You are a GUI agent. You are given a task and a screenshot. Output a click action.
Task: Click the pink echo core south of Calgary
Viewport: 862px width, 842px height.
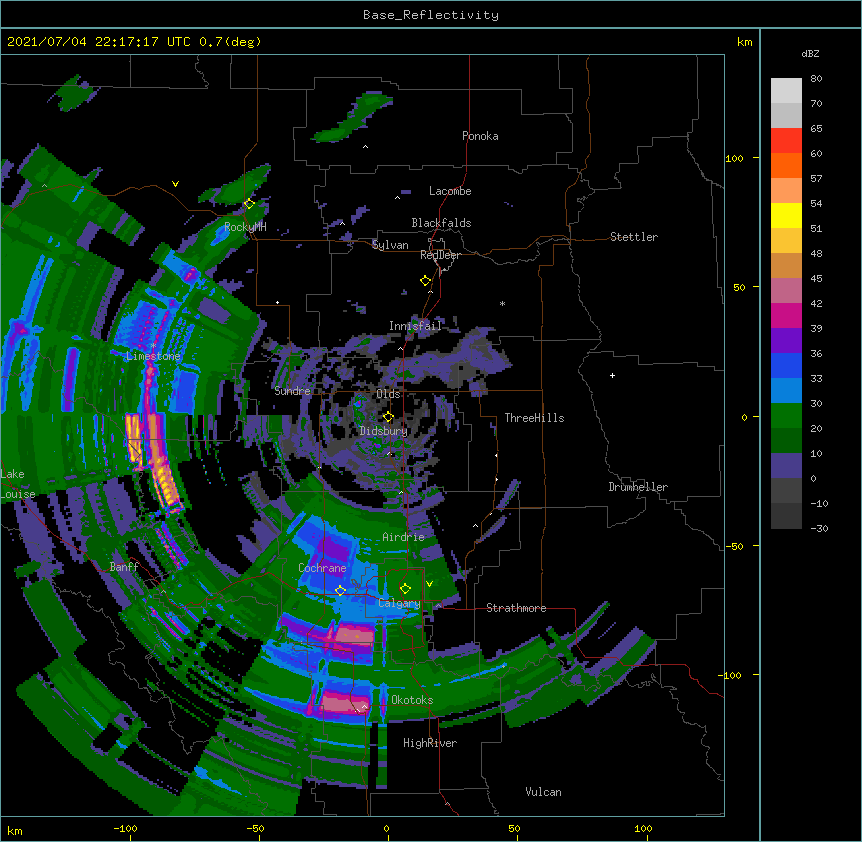355,634
